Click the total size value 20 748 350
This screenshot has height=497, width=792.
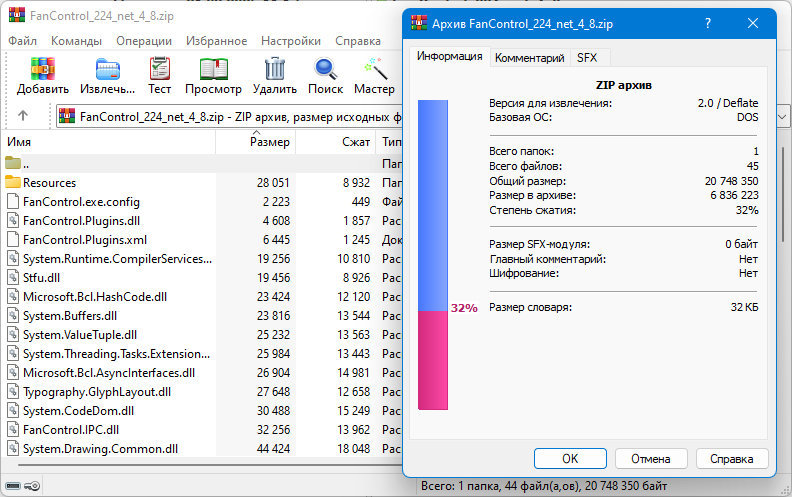coord(731,181)
